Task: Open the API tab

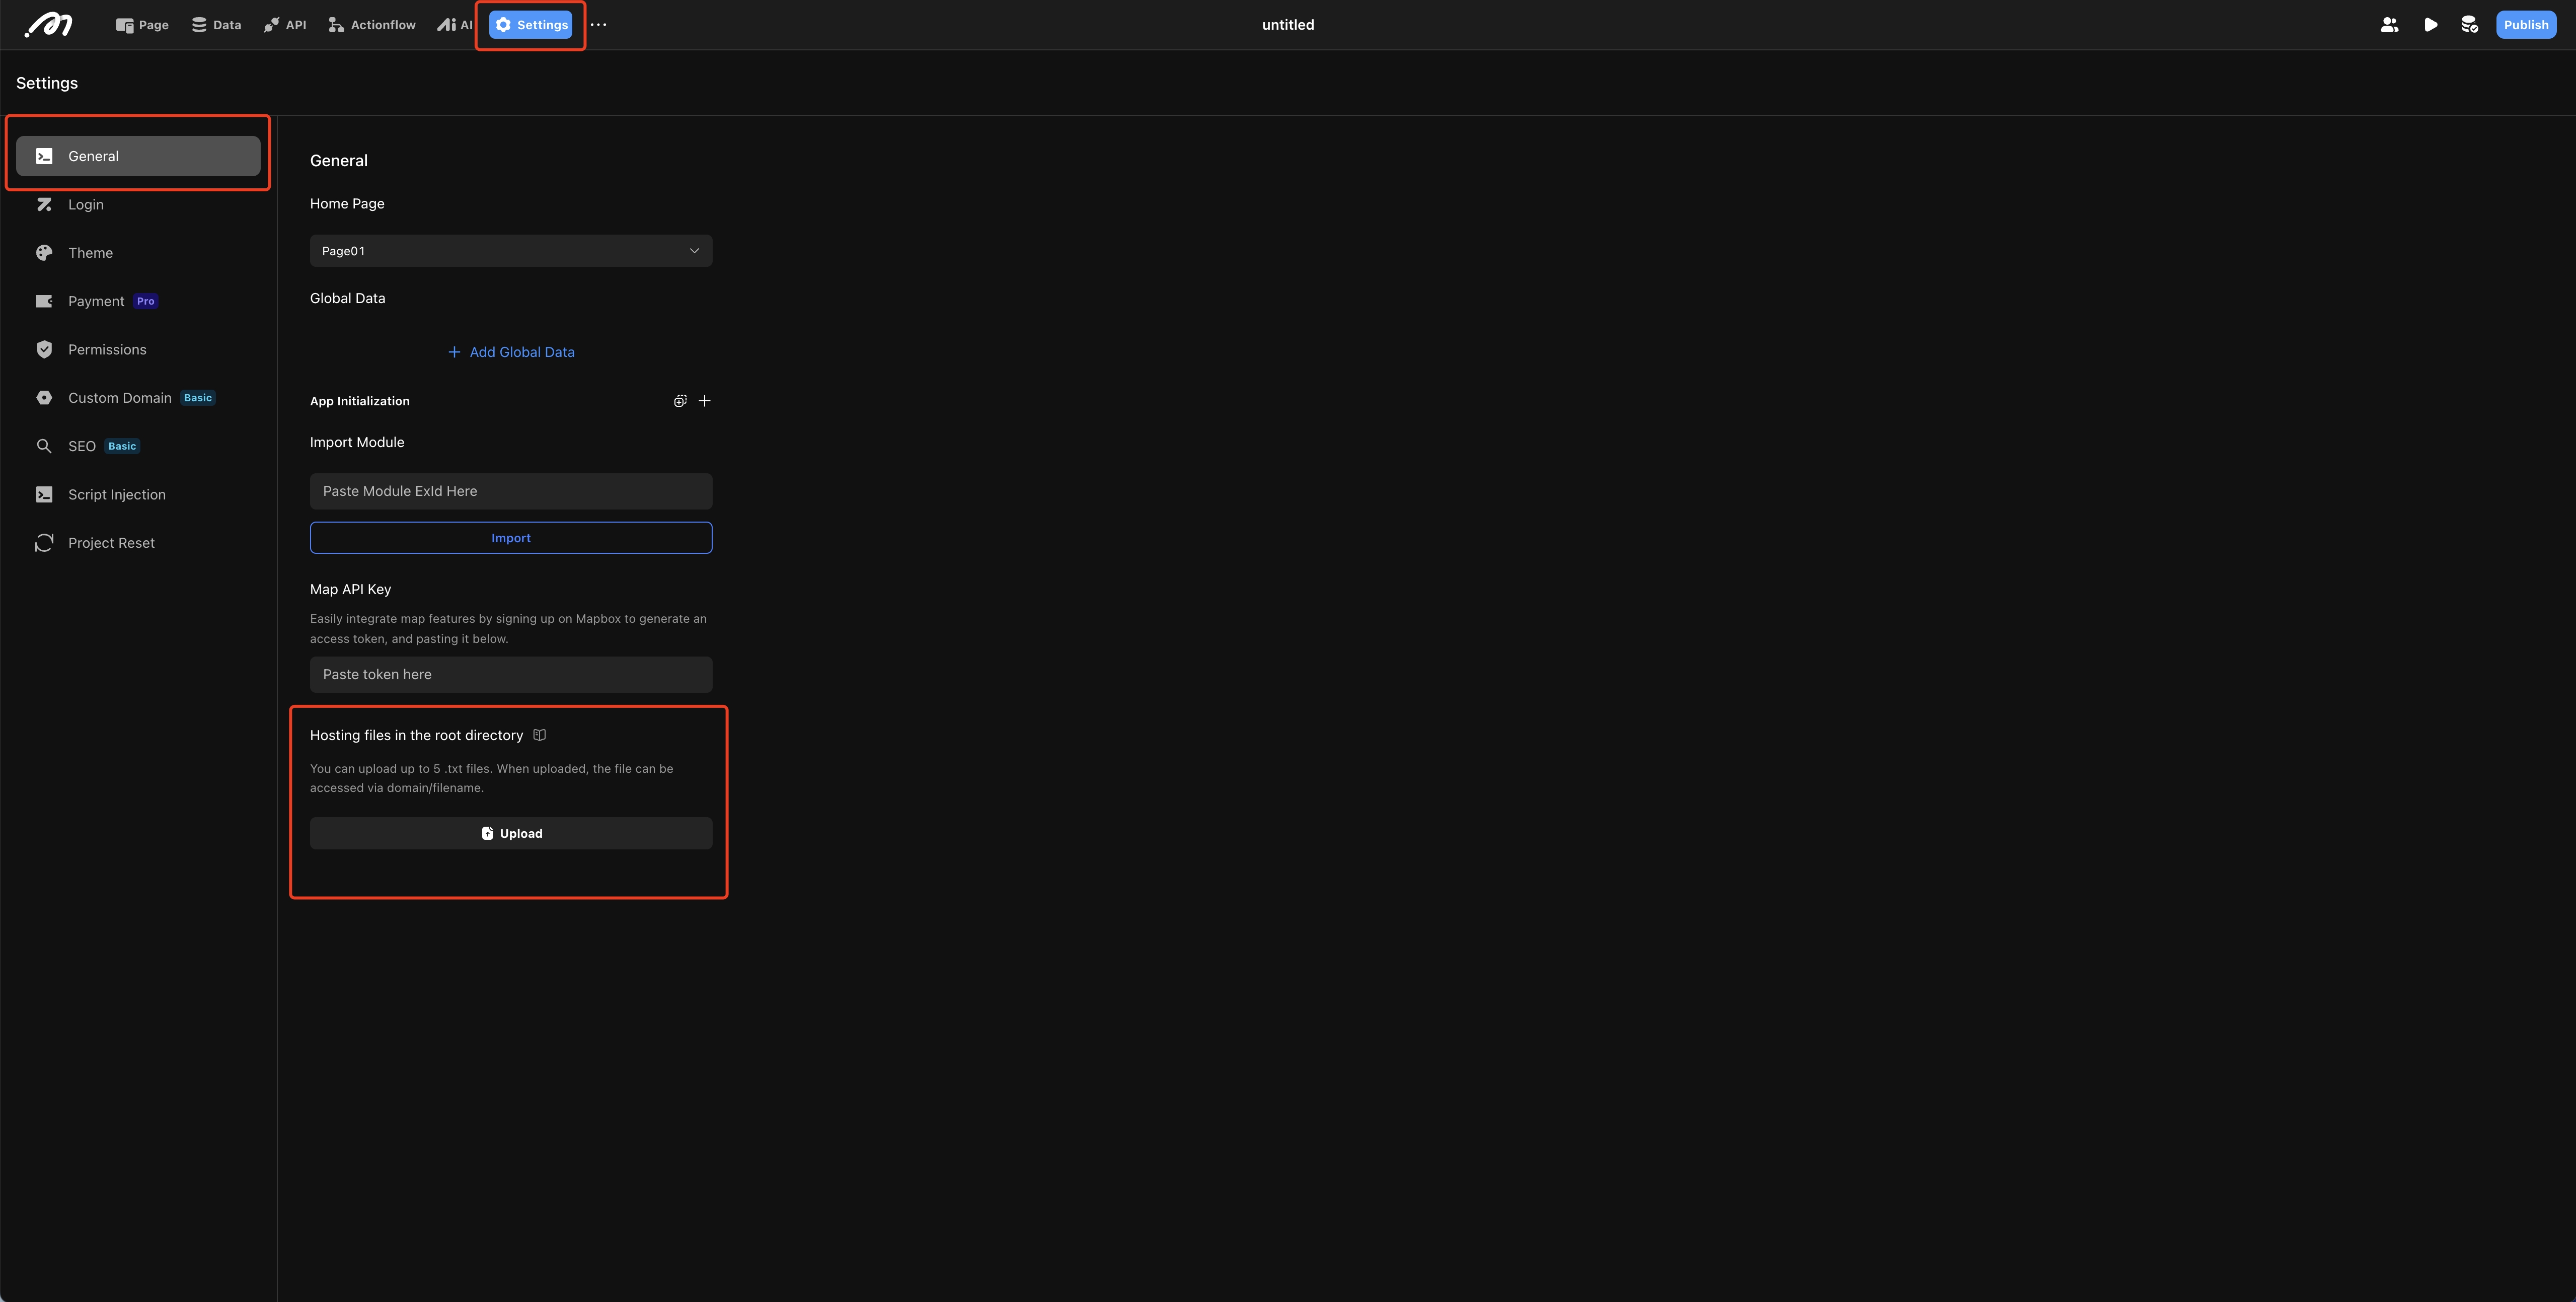Action: [285, 25]
